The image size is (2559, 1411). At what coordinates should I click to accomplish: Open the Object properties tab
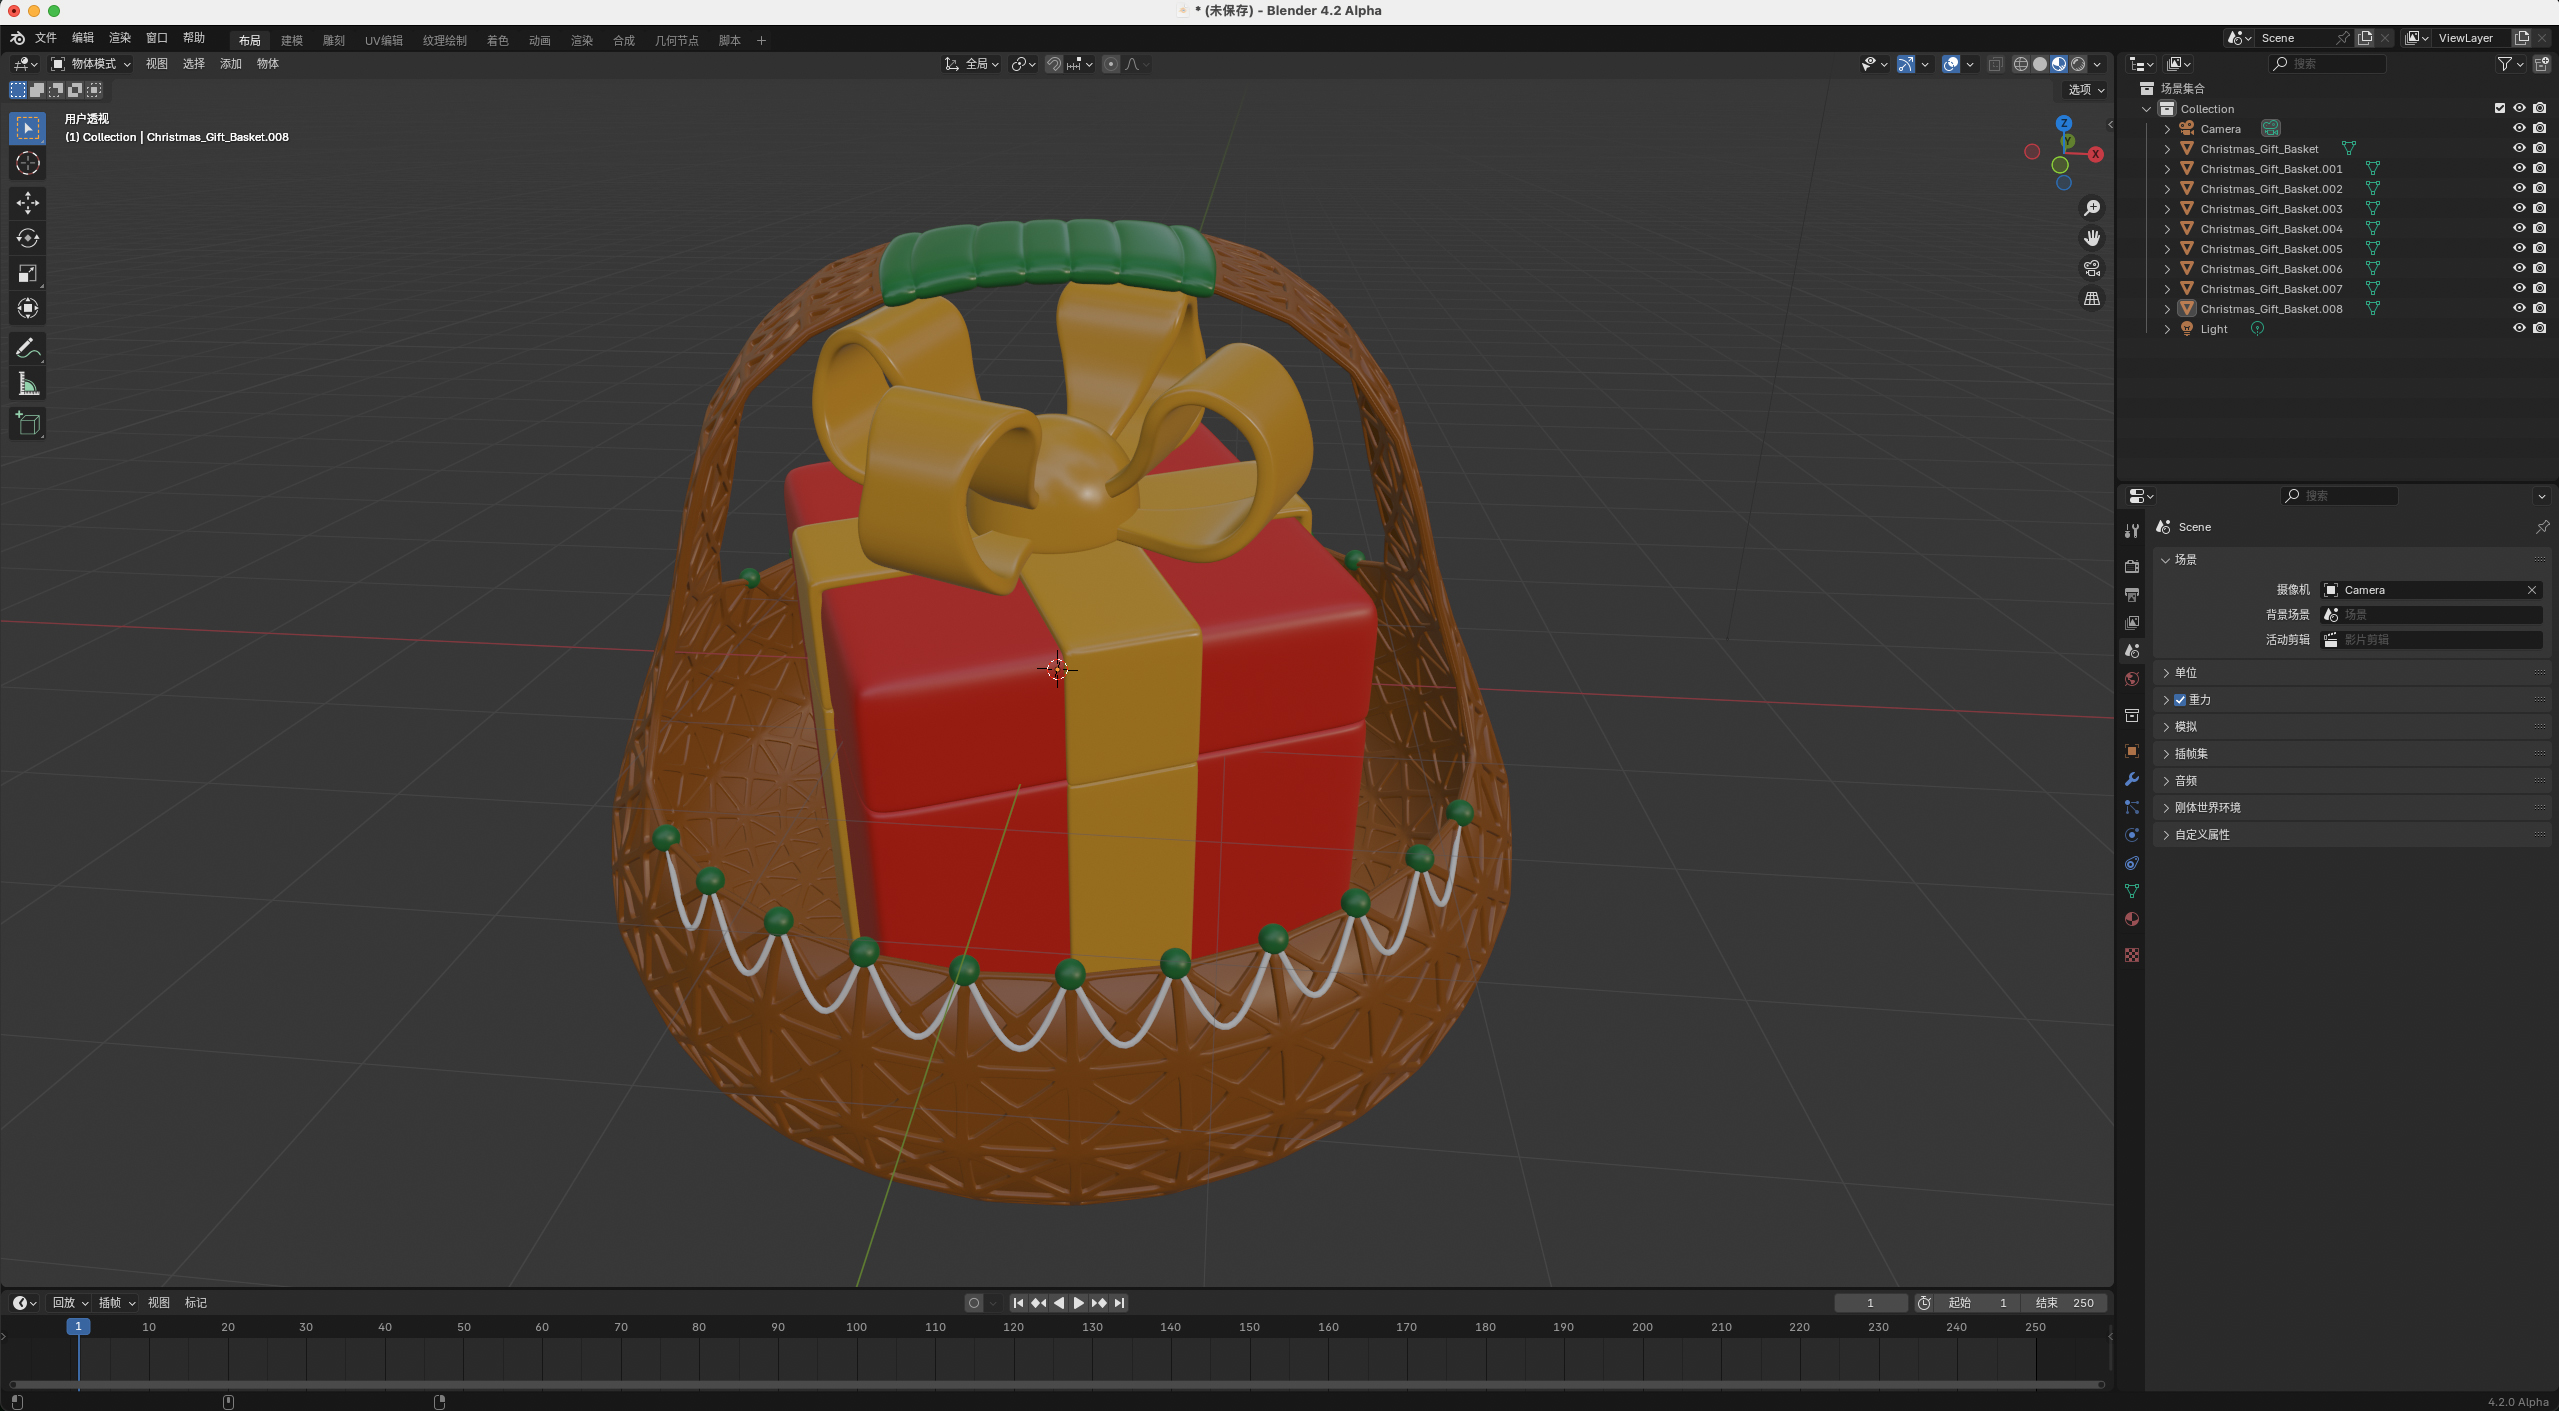(2131, 751)
